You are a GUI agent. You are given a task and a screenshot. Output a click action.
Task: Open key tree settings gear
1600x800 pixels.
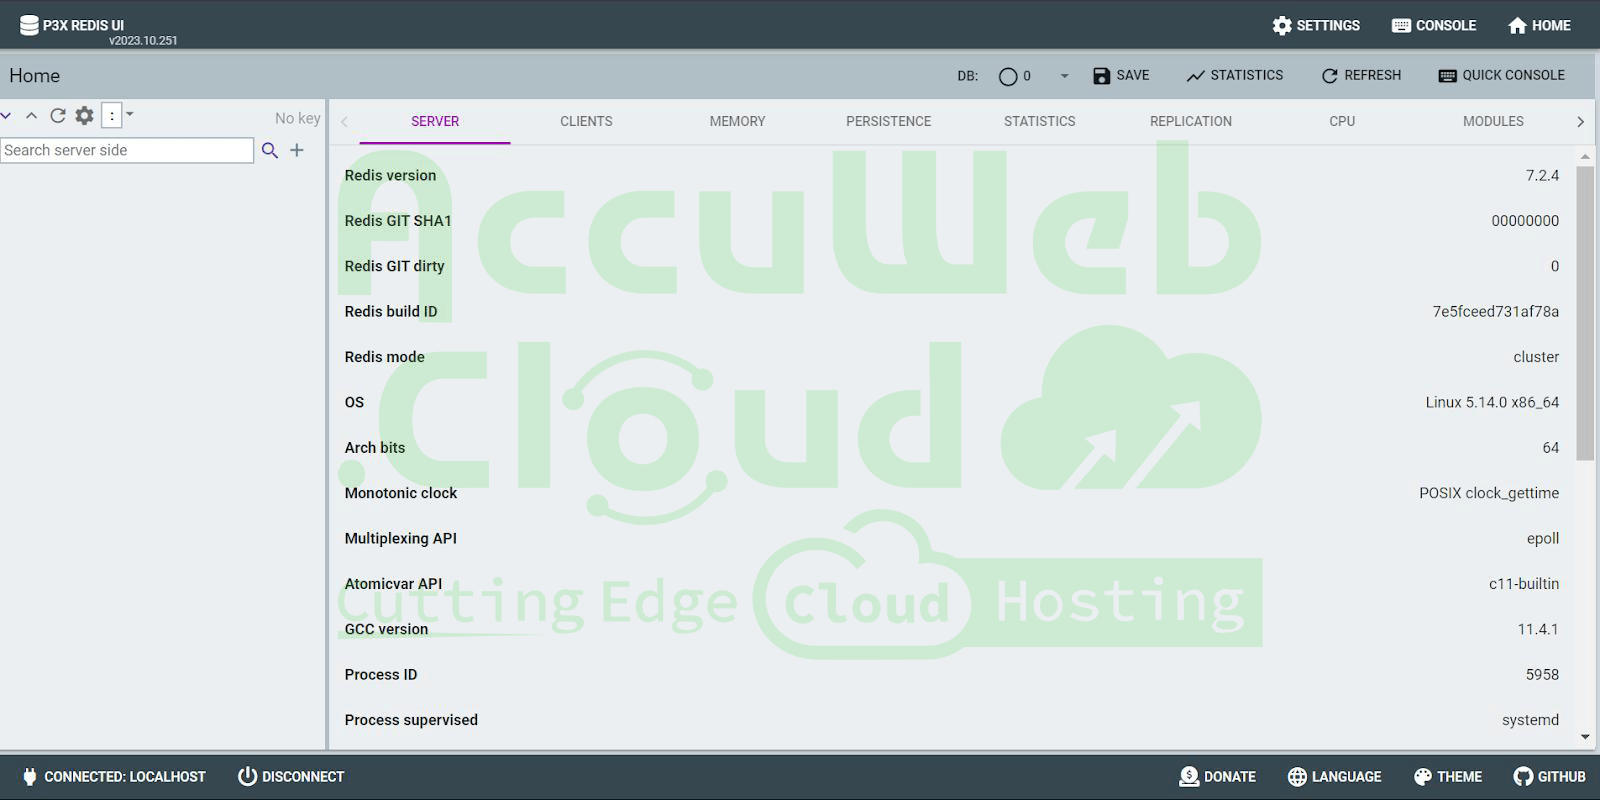coord(85,116)
